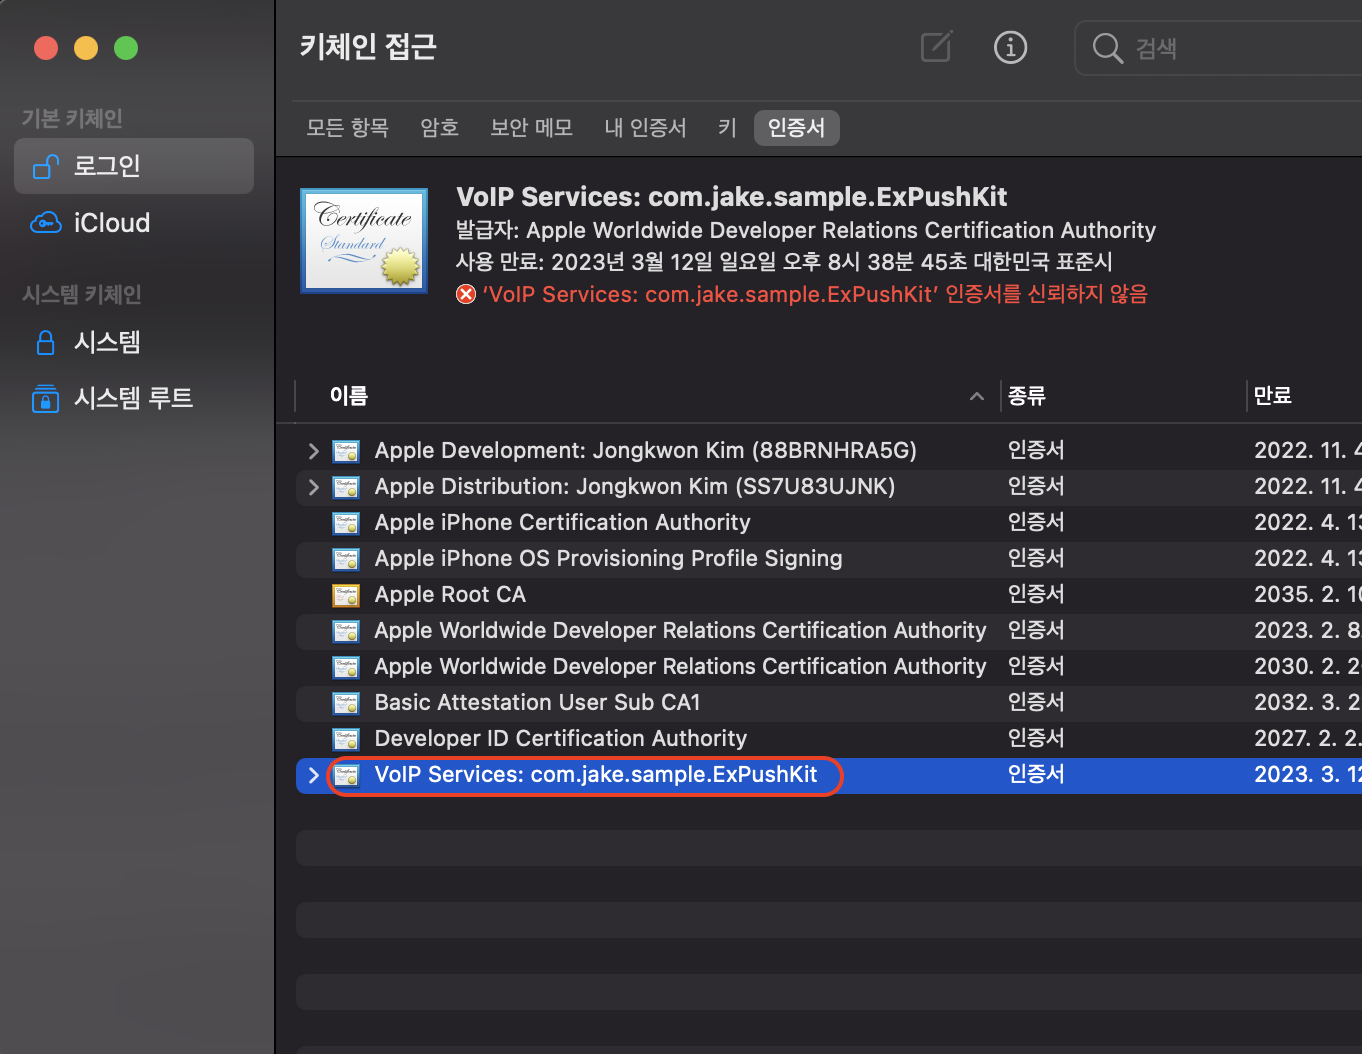Click the 검색 search field
Screen dimensions: 1362x1054
point(1218,48)
